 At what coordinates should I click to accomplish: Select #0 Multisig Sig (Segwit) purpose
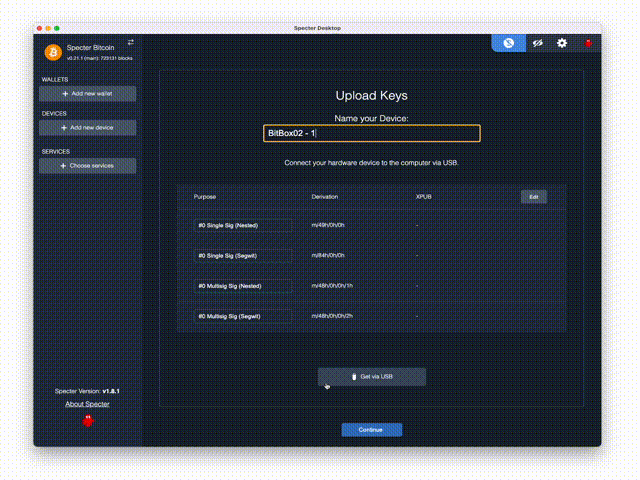coord(243,316)
